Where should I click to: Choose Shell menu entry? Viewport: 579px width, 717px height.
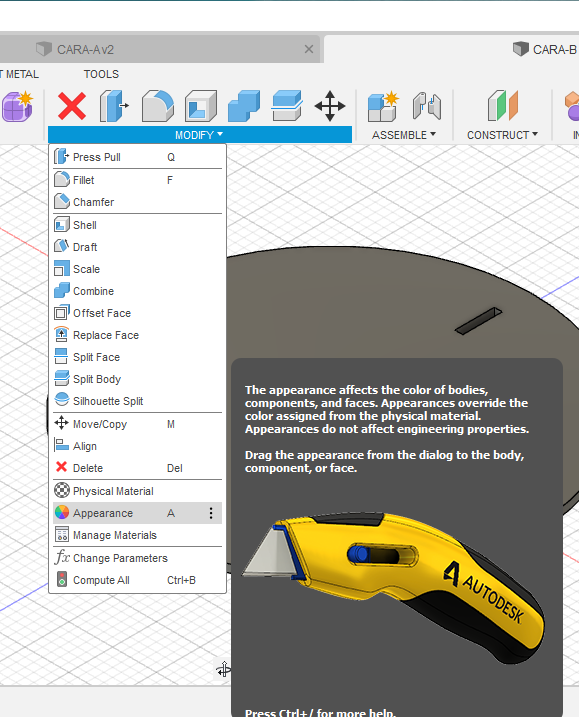coord(137,225)
